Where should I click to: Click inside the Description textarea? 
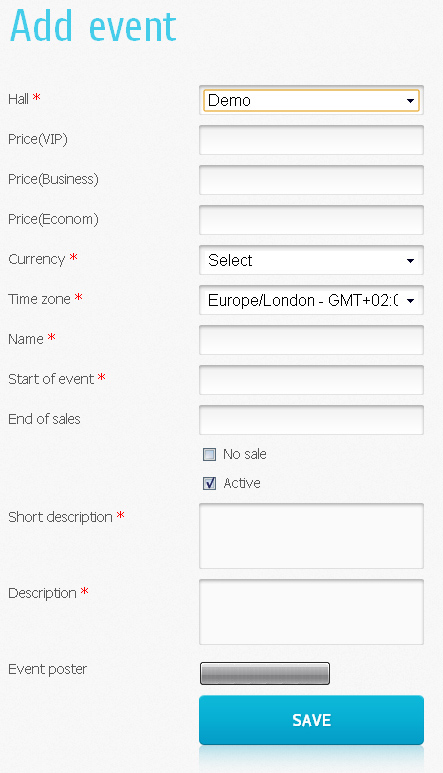click(x=311, y=612)
